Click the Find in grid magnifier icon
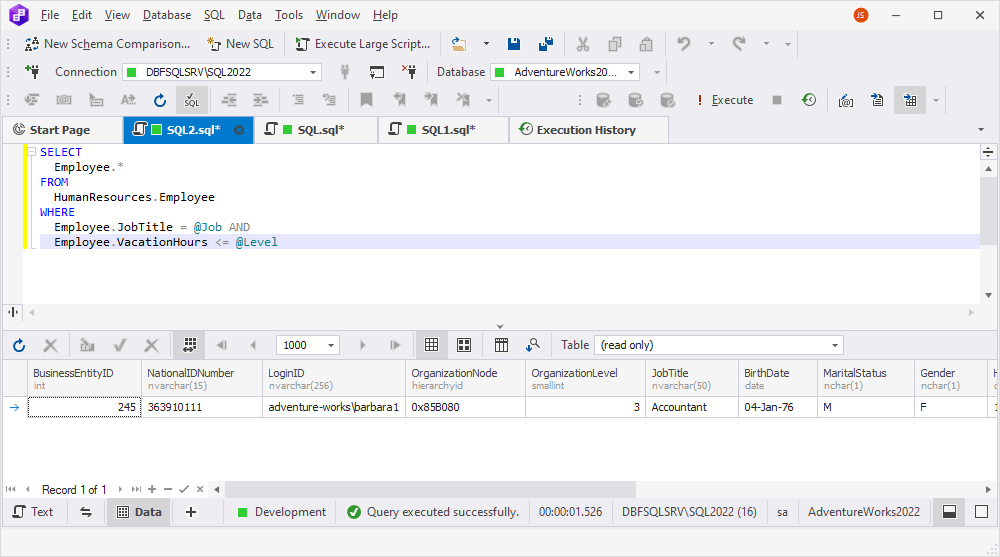This screenshot has width=1000, height=557. [x=533, y=345]
